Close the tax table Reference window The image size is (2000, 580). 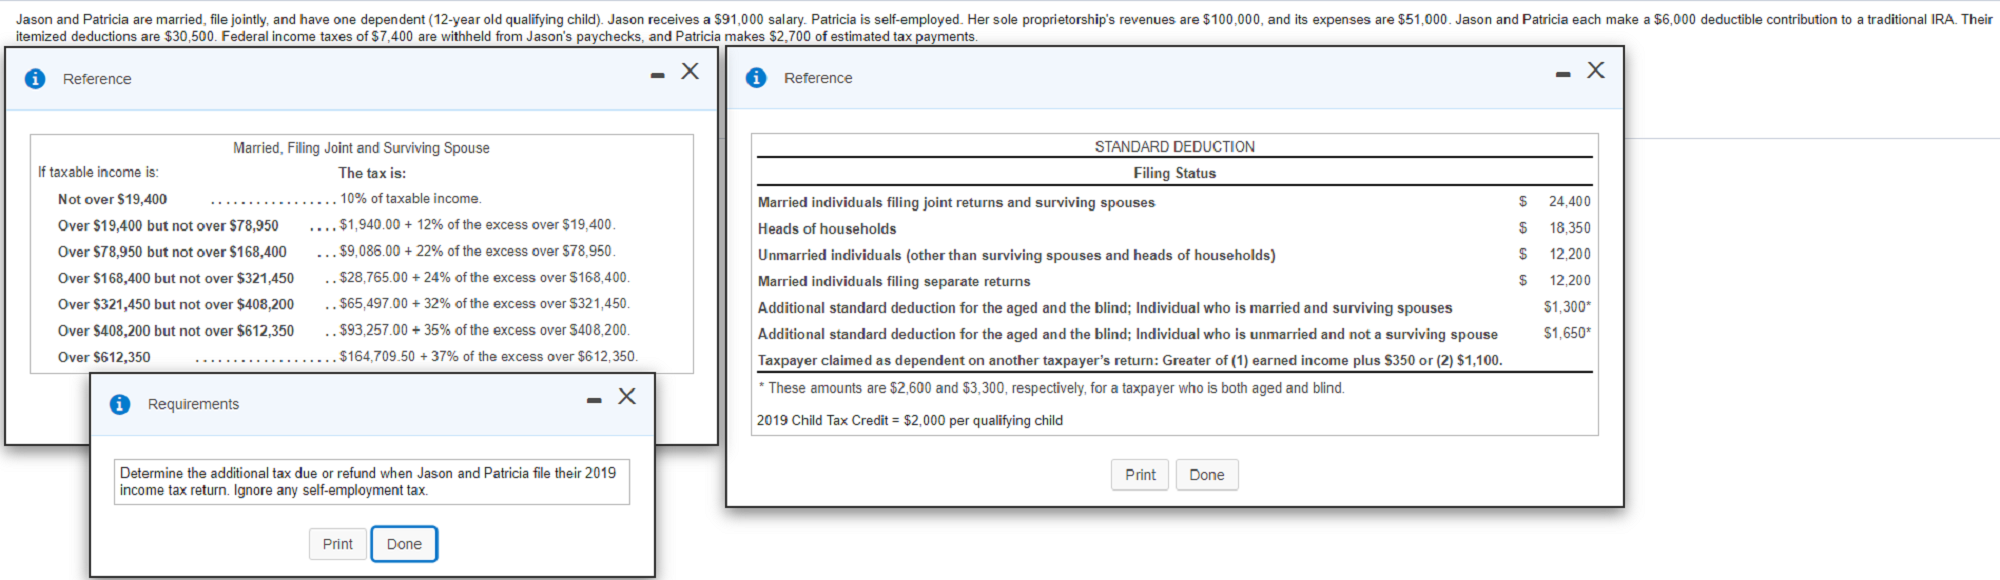tap(690, 71)
